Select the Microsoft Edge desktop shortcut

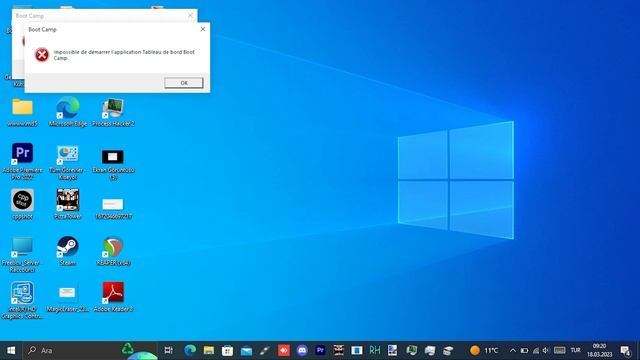(x=68, y=112)
